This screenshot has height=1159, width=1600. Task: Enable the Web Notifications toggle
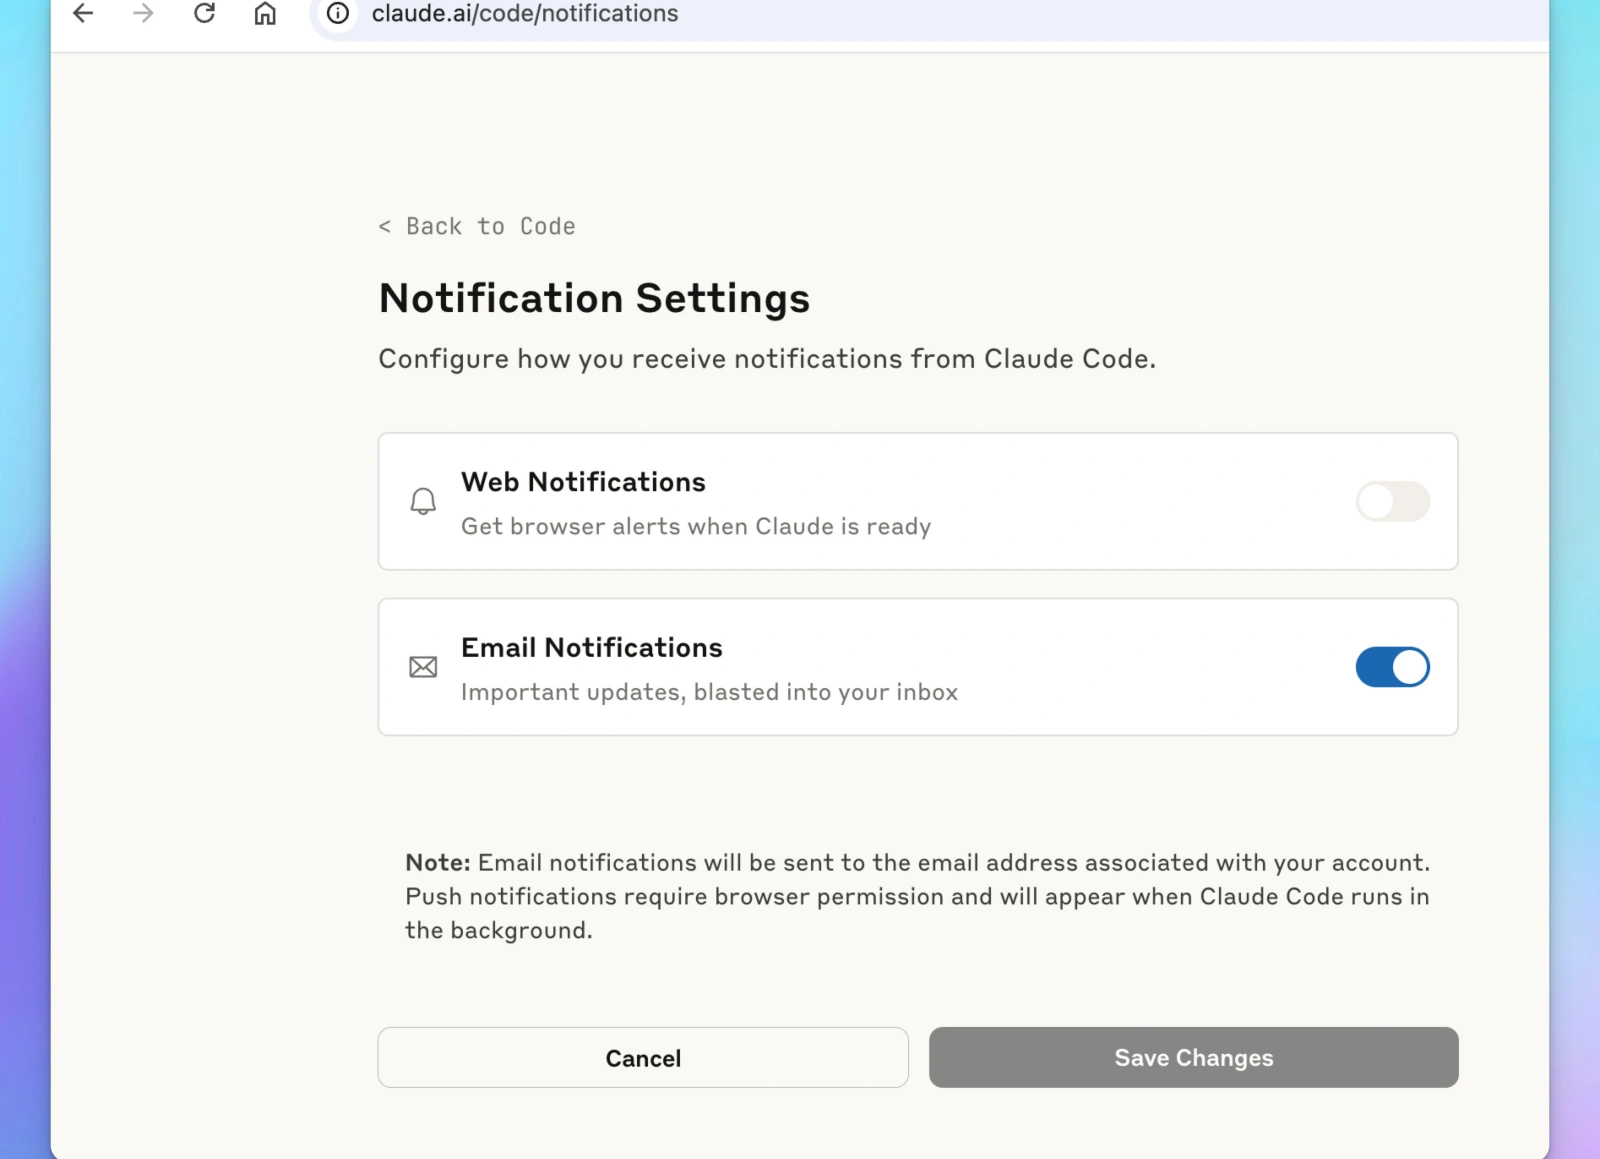(1392, 501)
